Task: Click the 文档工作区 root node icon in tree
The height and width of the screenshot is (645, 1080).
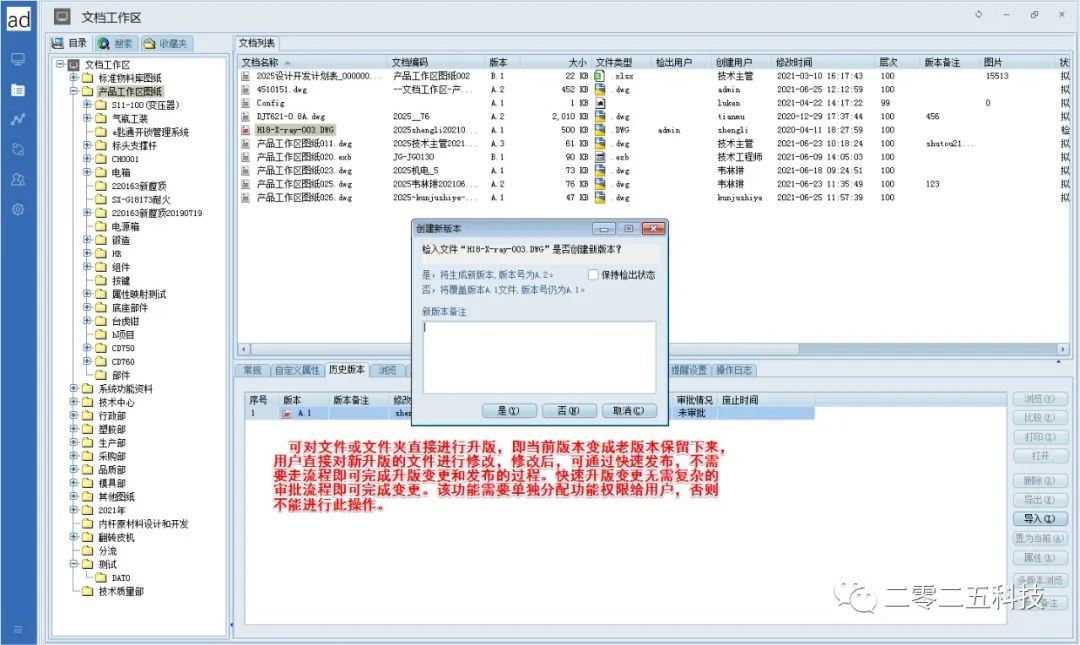Action: [74, 64]
